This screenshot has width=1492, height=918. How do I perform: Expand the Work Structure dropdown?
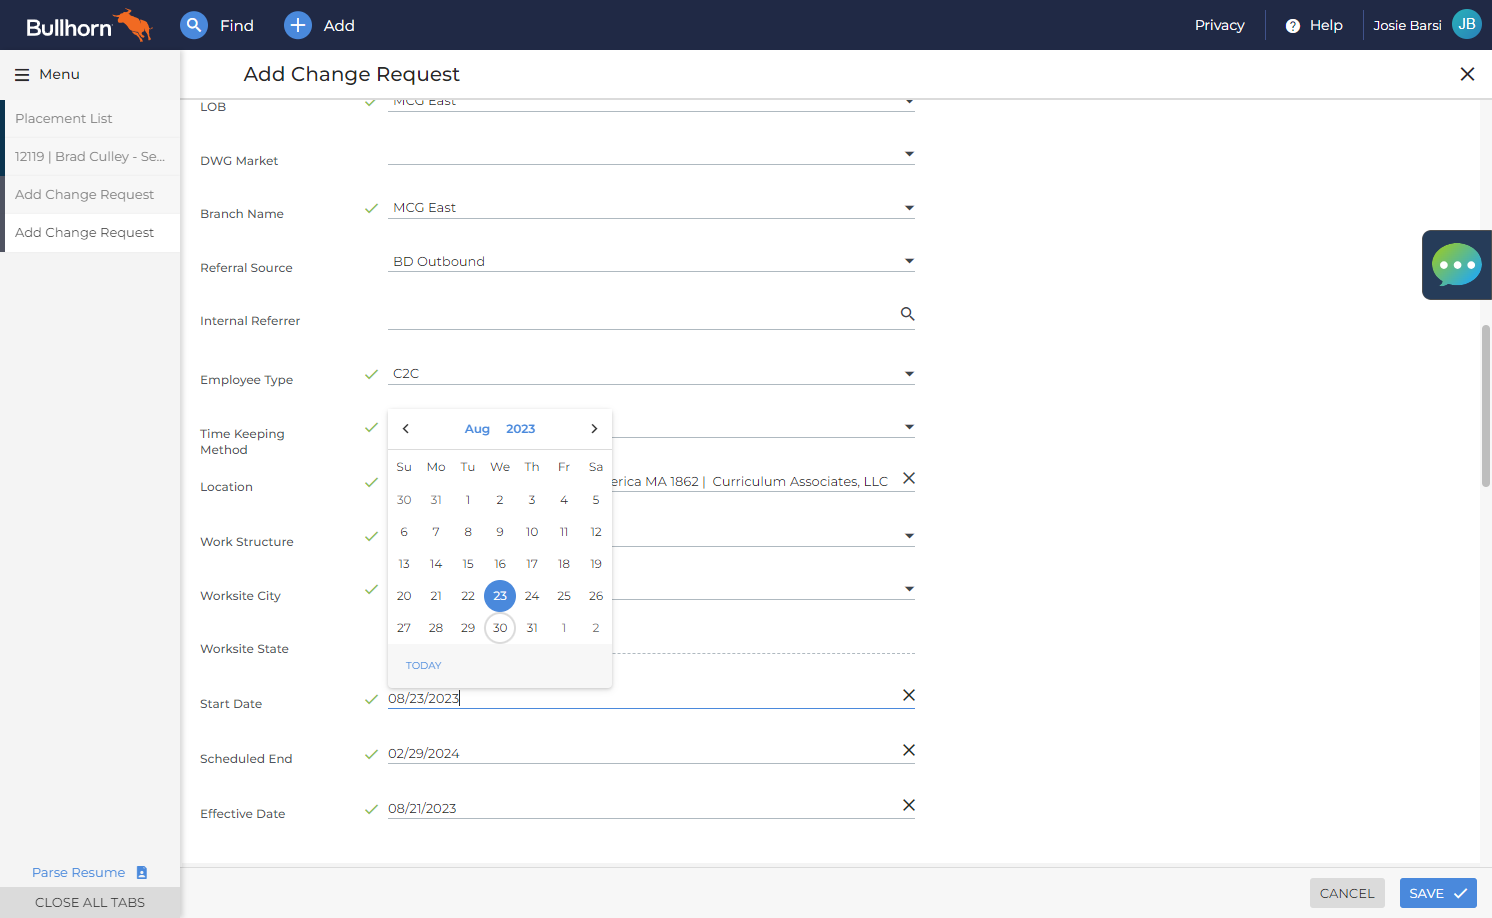click(x=909, y=536)
